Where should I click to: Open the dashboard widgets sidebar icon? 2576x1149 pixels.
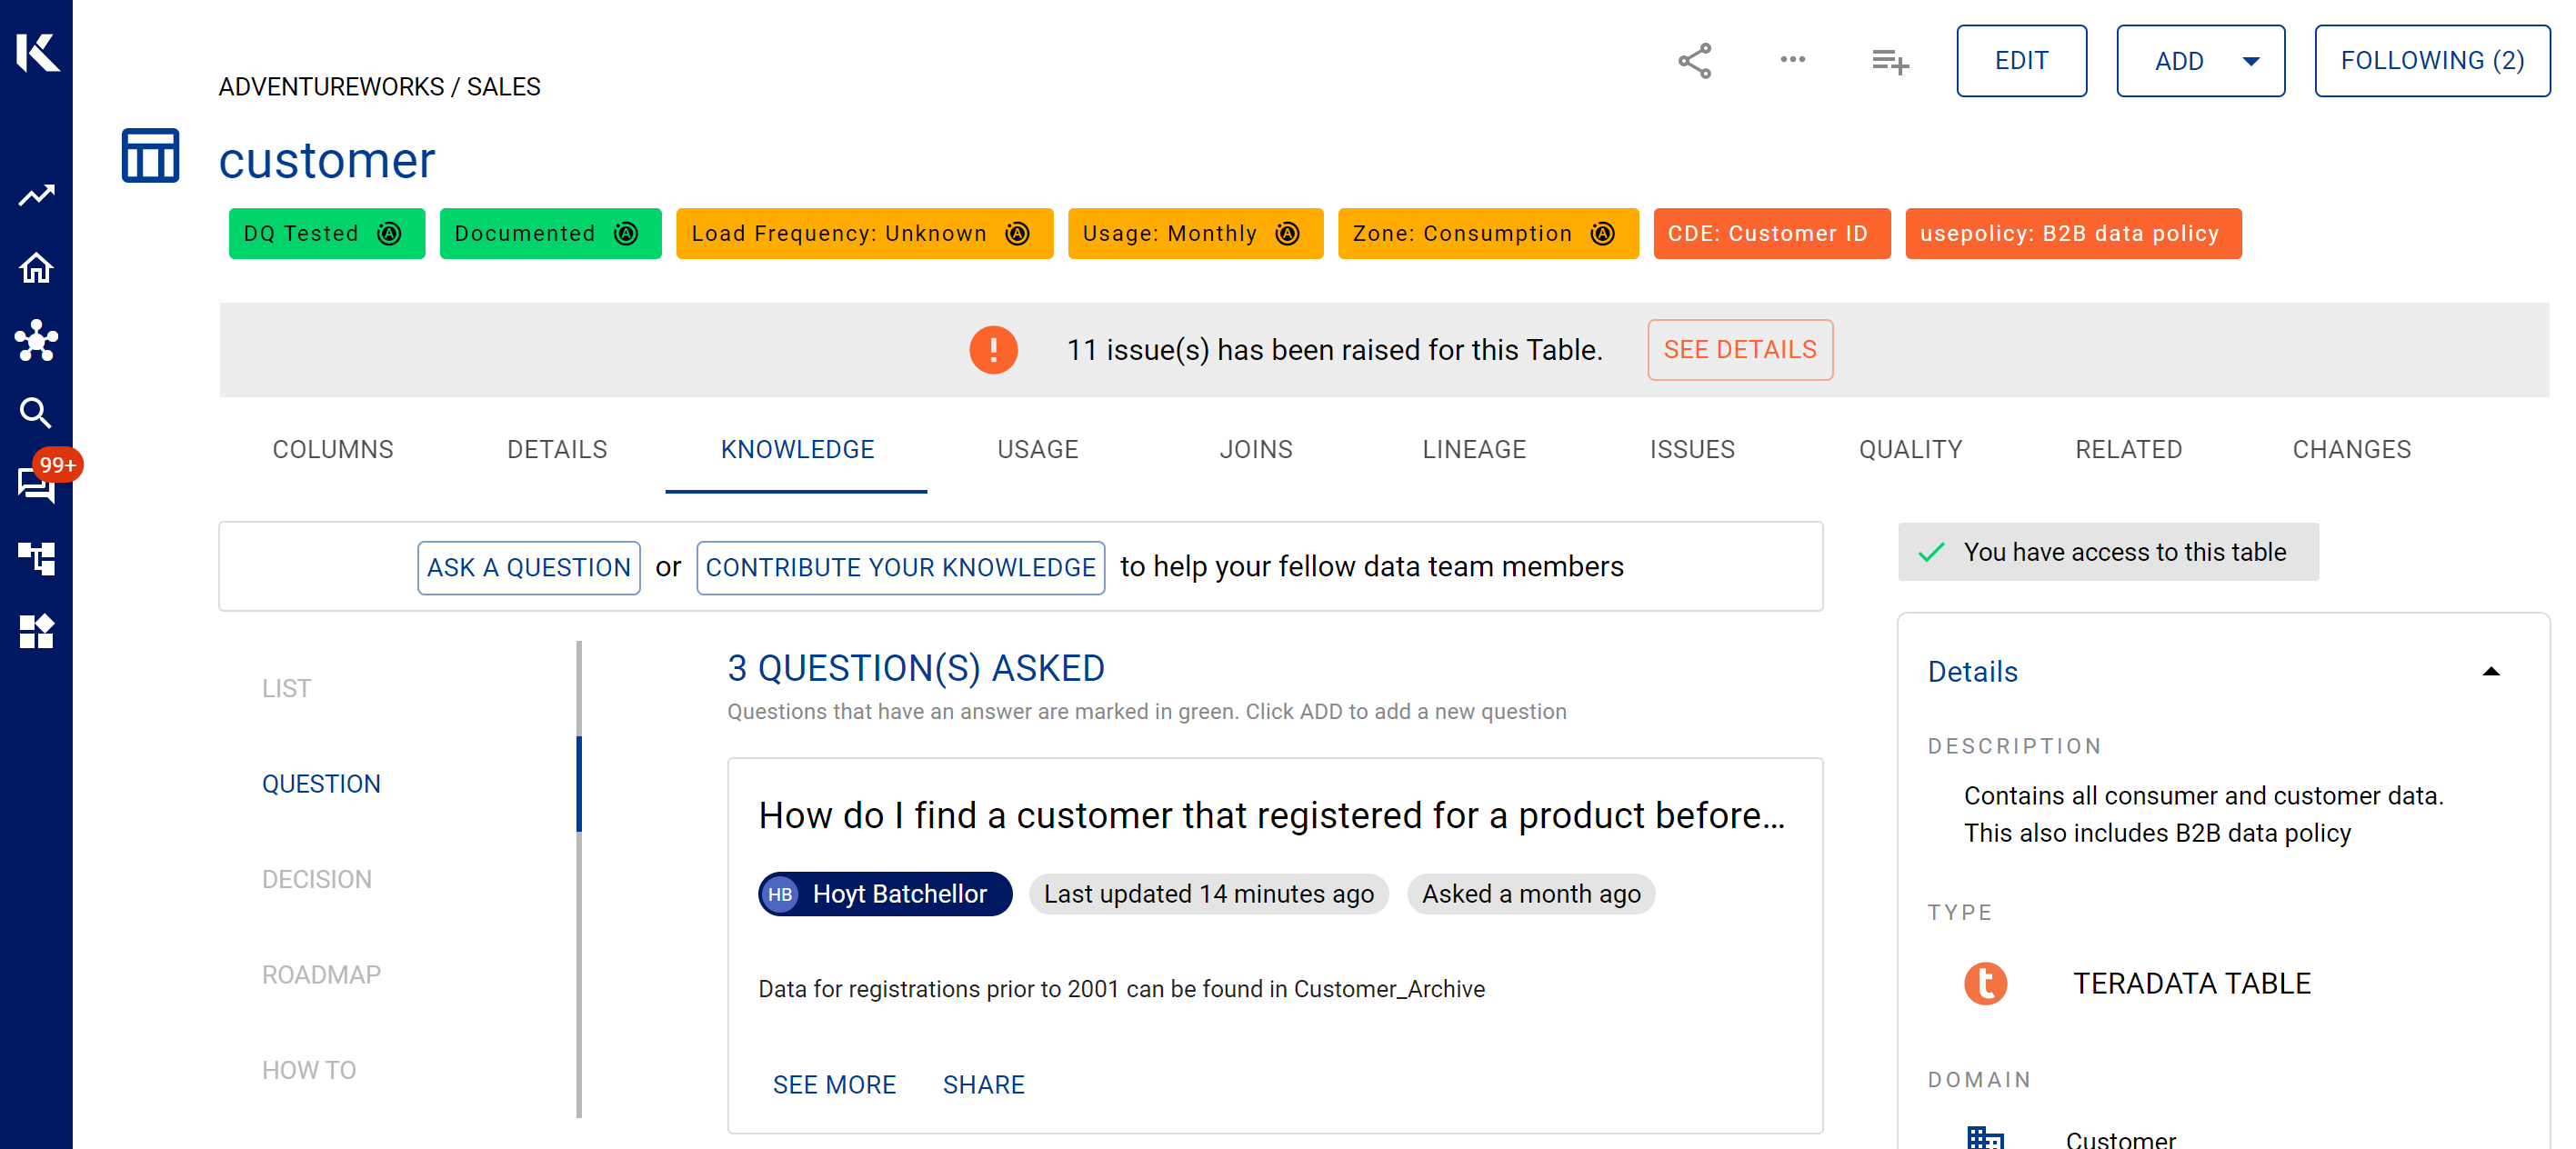click(x=36, y=631)
